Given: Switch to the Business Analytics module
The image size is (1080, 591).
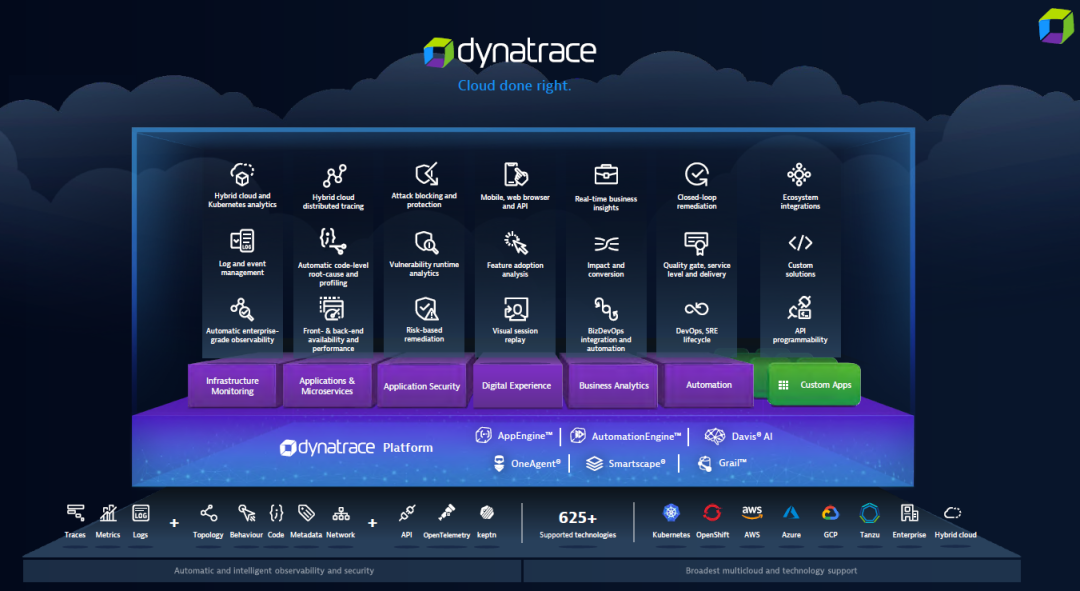Looking at the screenshot, I should 614,386.
